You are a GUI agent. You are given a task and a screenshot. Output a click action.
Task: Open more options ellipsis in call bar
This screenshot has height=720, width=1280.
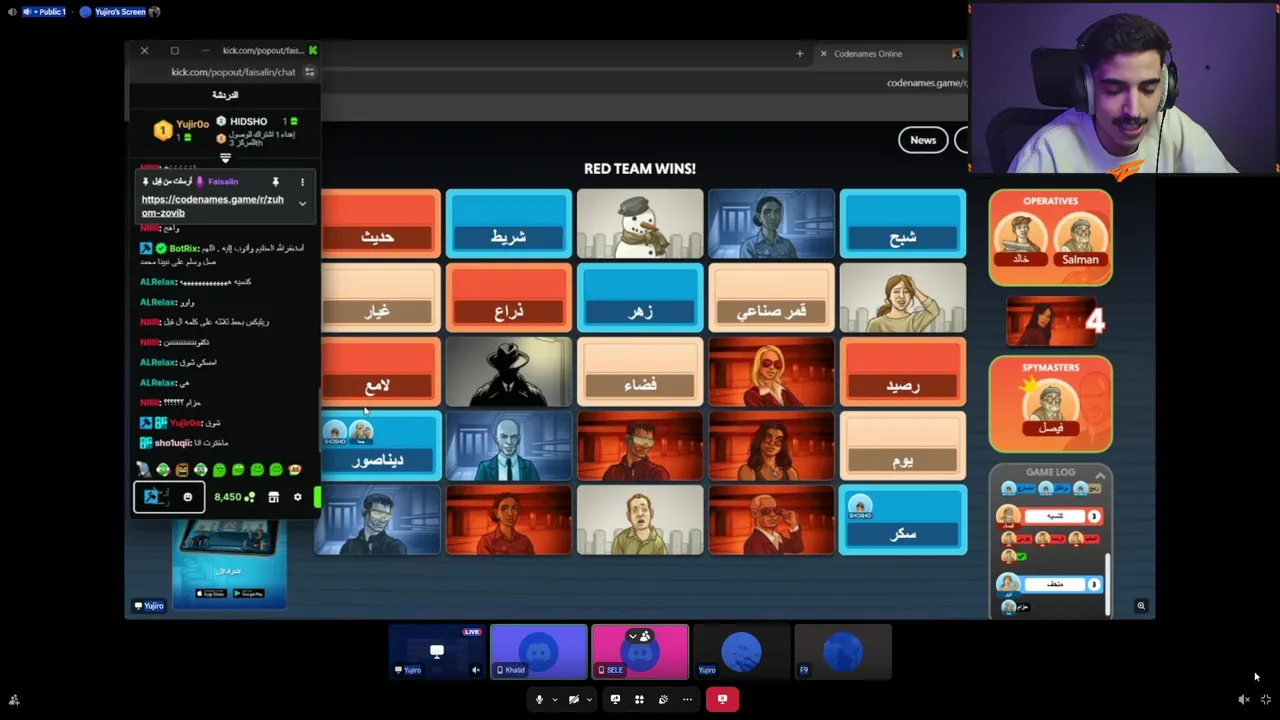coord(687,699)
